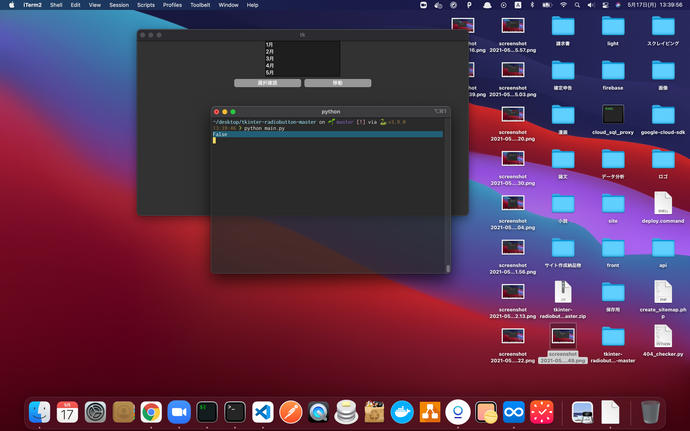The width and height of the screenshot is (690, 431).
Task: Open the site folder on the desktop
Action: [613, 208]
